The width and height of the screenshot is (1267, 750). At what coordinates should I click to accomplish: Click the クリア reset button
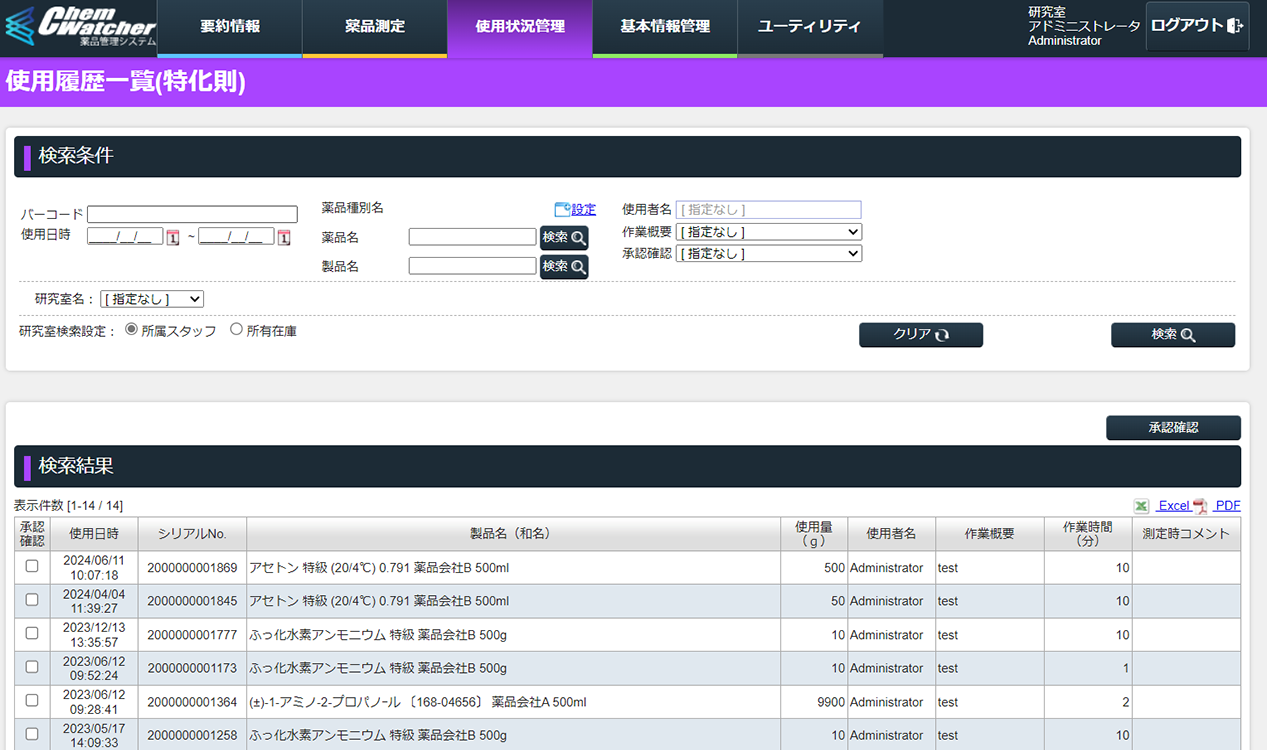click(x=920, y=335)
